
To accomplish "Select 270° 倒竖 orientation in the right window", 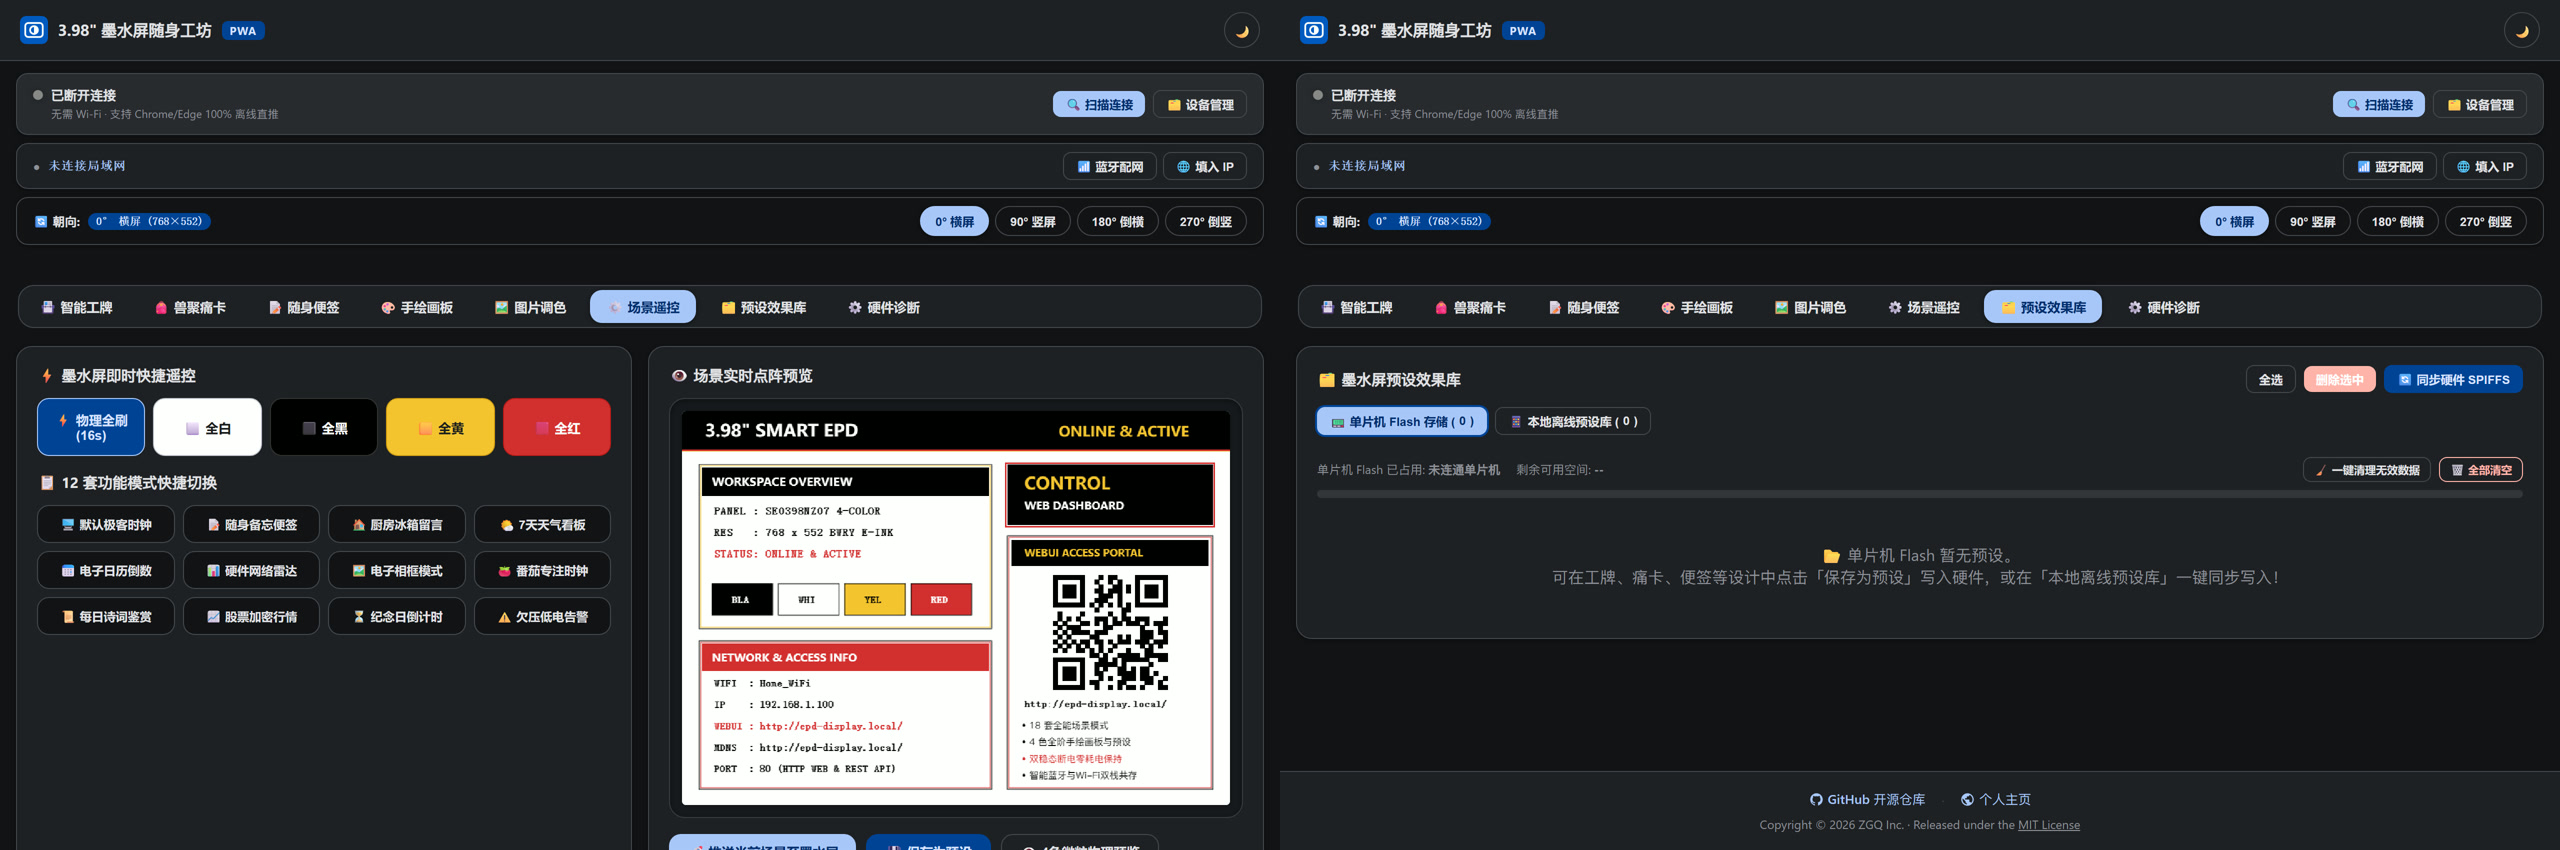I will [2486, 221].
